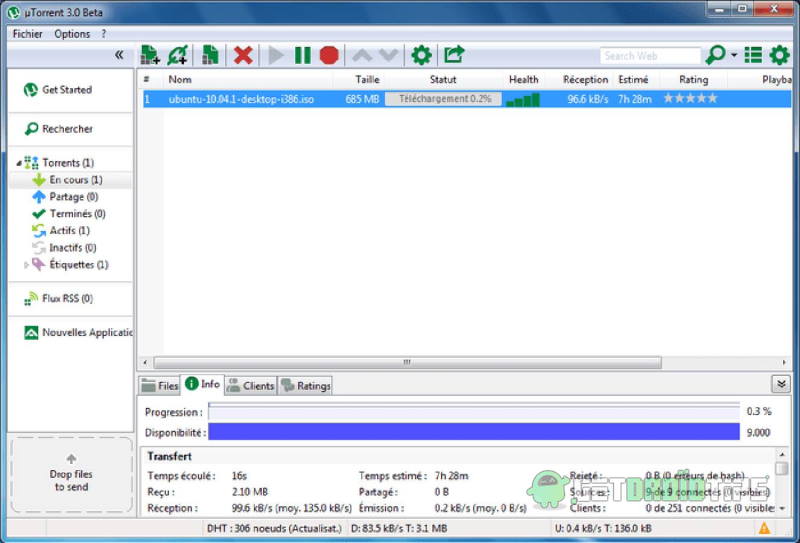Select Torrents (1) in sidebar
Viewport: 800px width, 543px height.
point(68,163)
